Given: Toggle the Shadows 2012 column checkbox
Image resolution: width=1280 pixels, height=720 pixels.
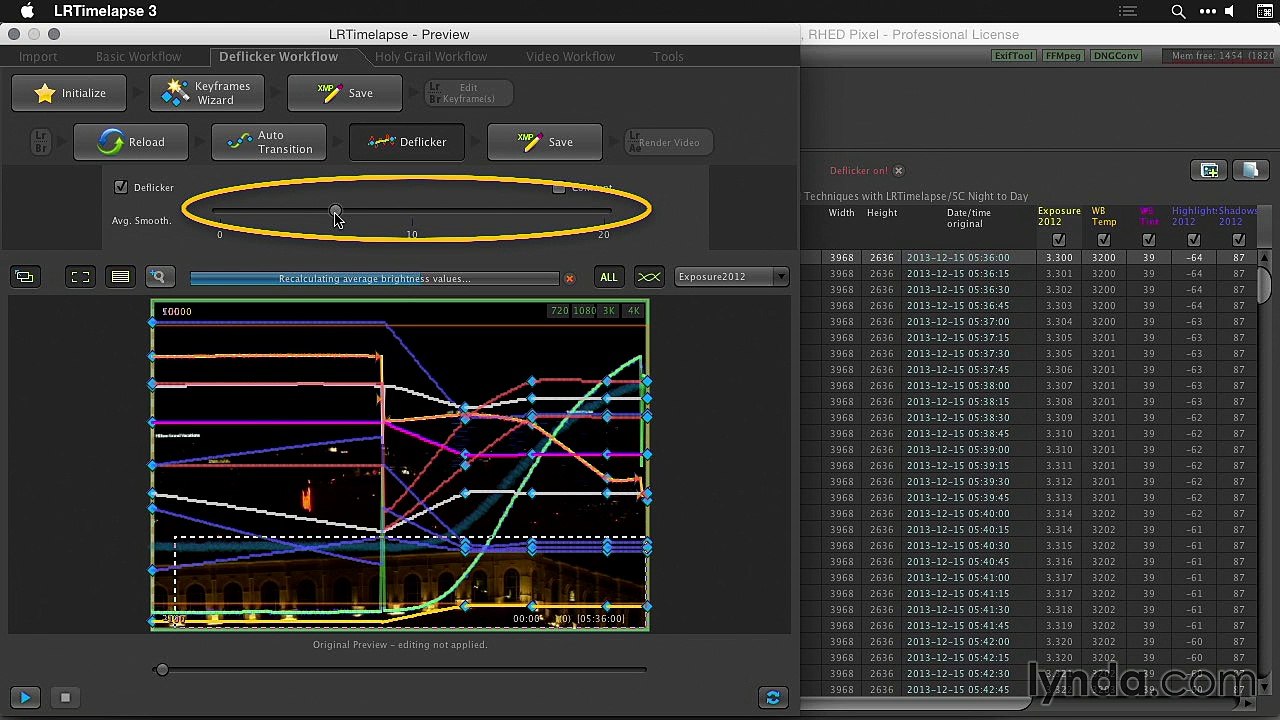Looking at the screenshot, I should click(1239, 240).
